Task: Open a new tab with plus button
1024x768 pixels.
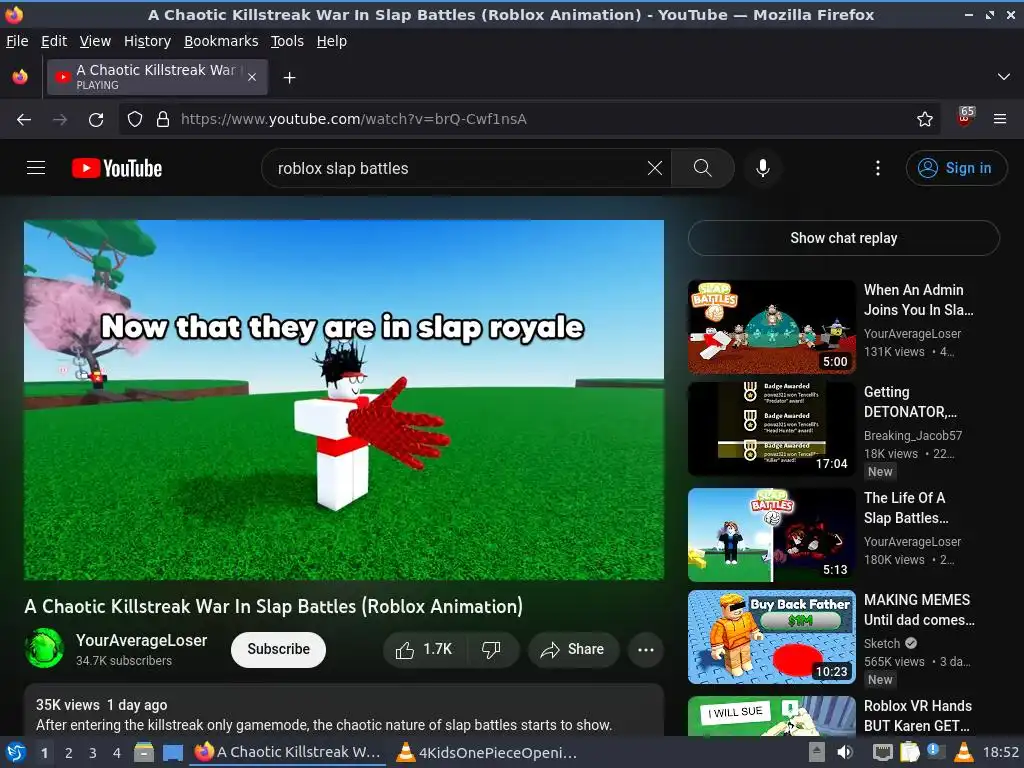Action: pyautogui.click(x=289, y=78)
